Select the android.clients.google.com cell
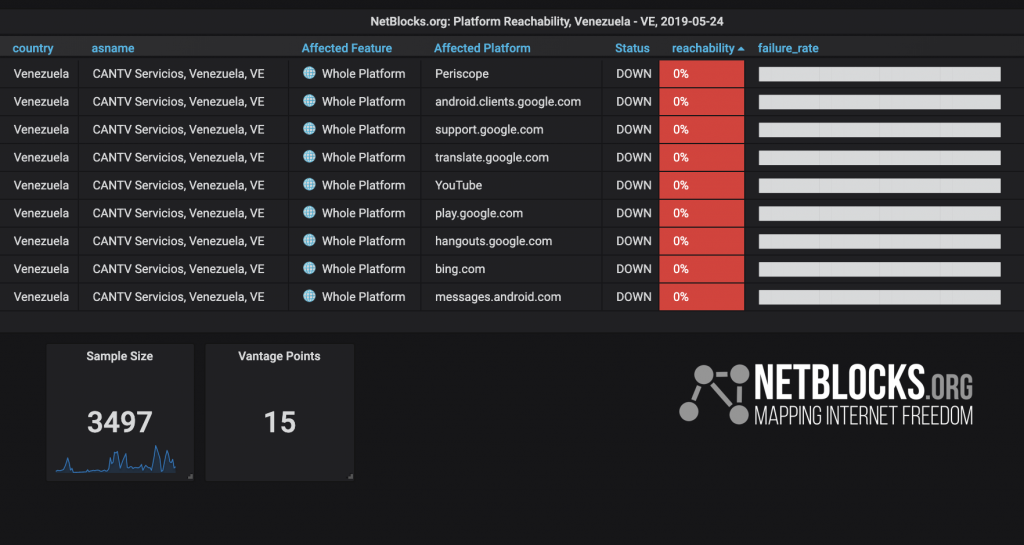 [507, 102]
